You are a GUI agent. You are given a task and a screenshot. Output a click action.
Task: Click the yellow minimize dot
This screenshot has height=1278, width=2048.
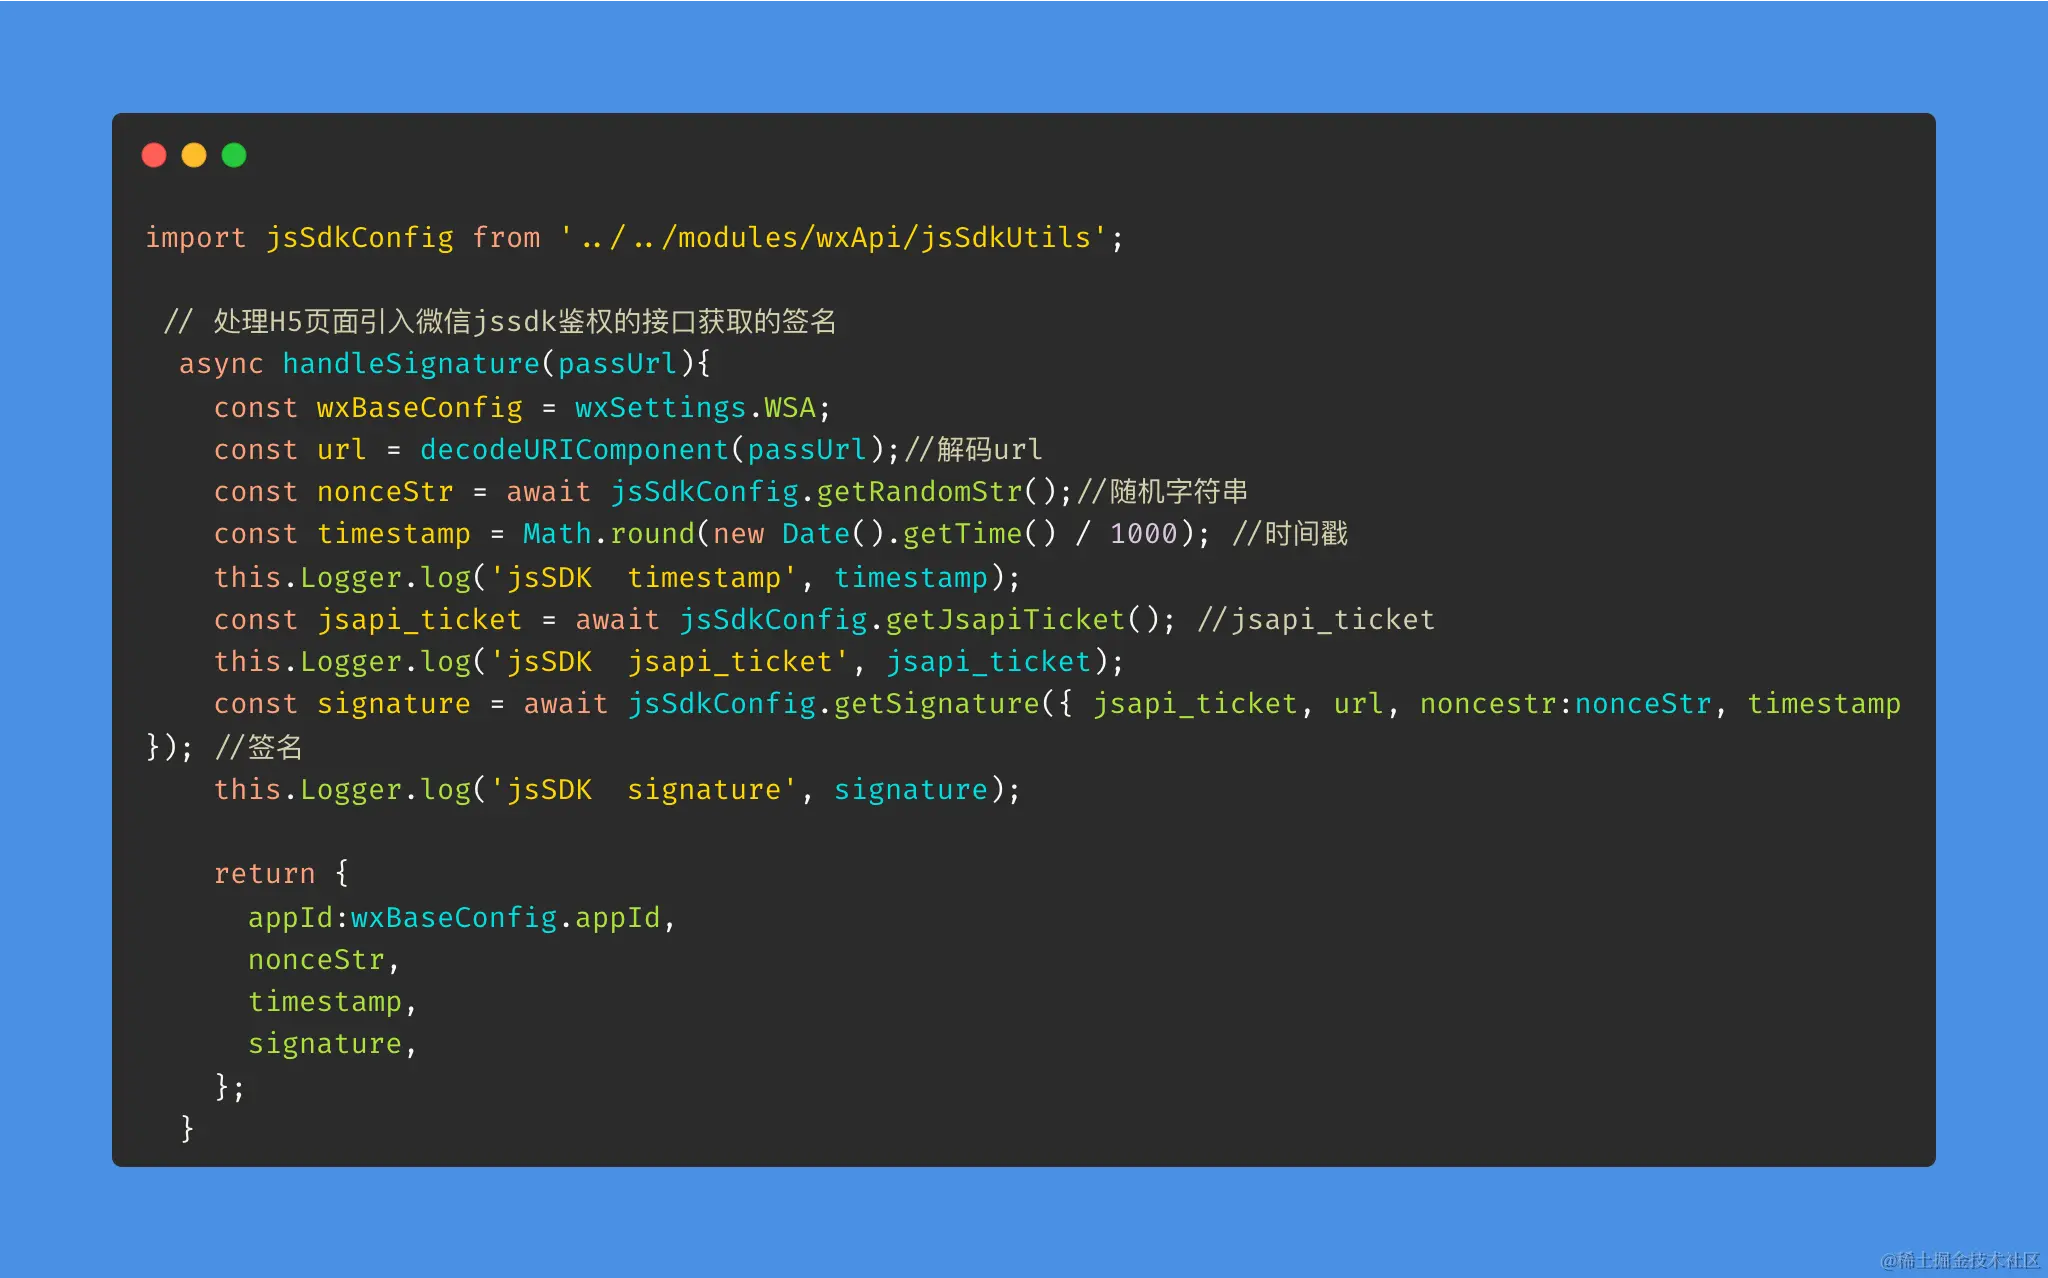194,155
